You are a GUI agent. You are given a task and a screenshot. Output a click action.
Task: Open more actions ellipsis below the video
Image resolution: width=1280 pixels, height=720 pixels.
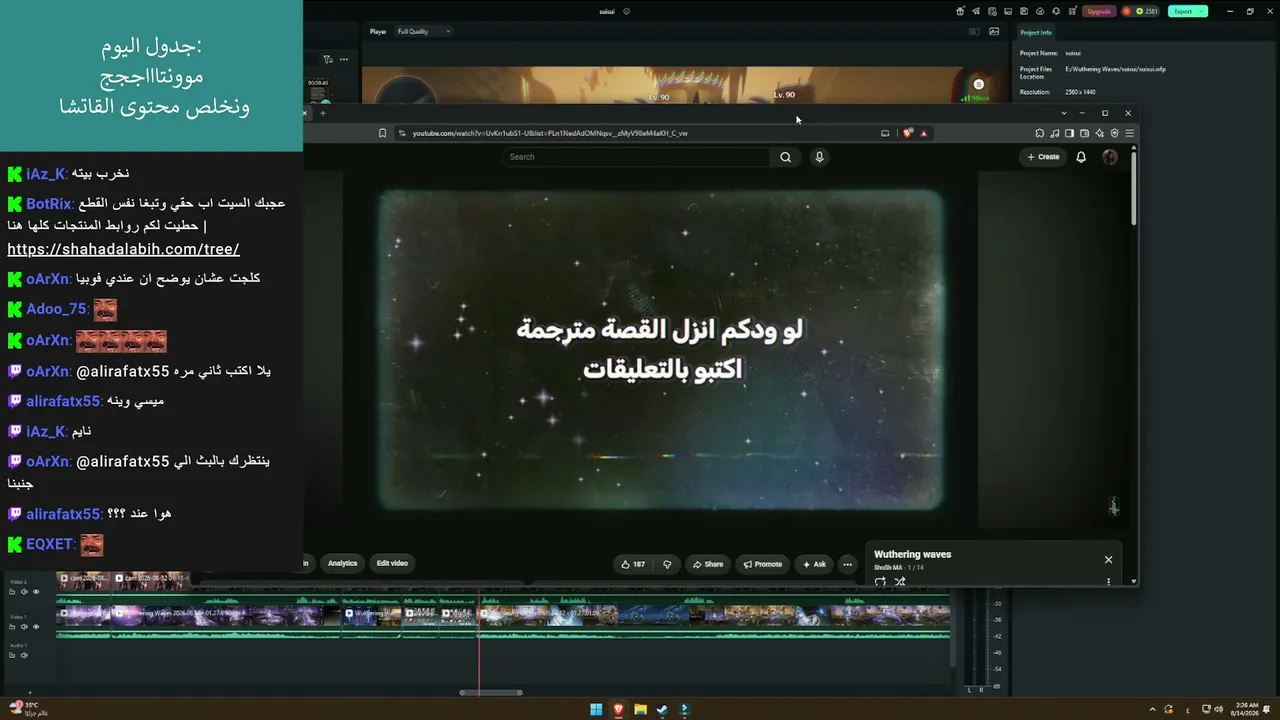coord(847,564)
